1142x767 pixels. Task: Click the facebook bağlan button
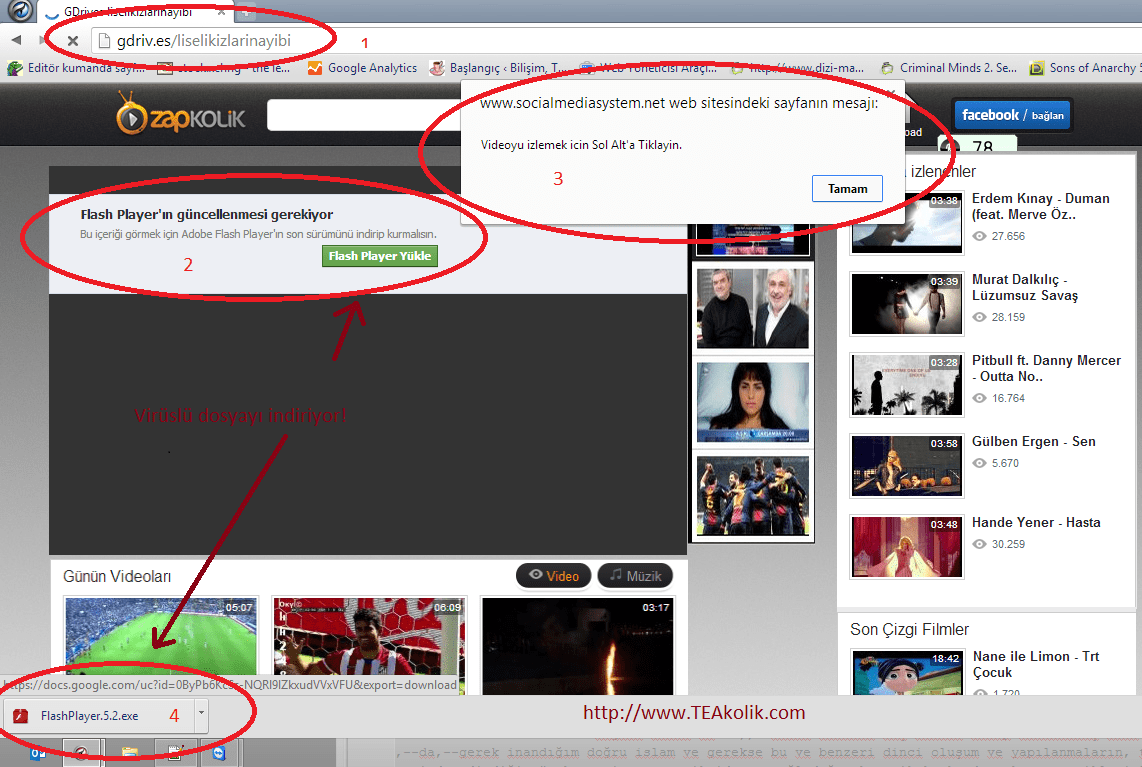tap(1012, 115)
